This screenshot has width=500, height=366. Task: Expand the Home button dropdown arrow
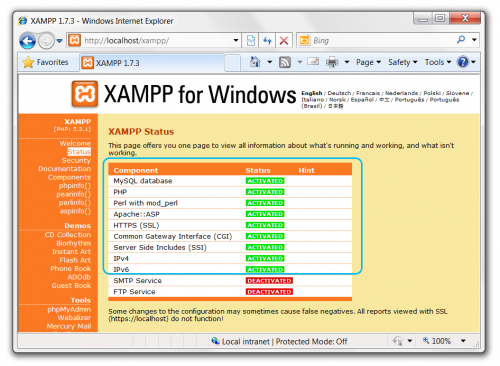click(269, 62)
